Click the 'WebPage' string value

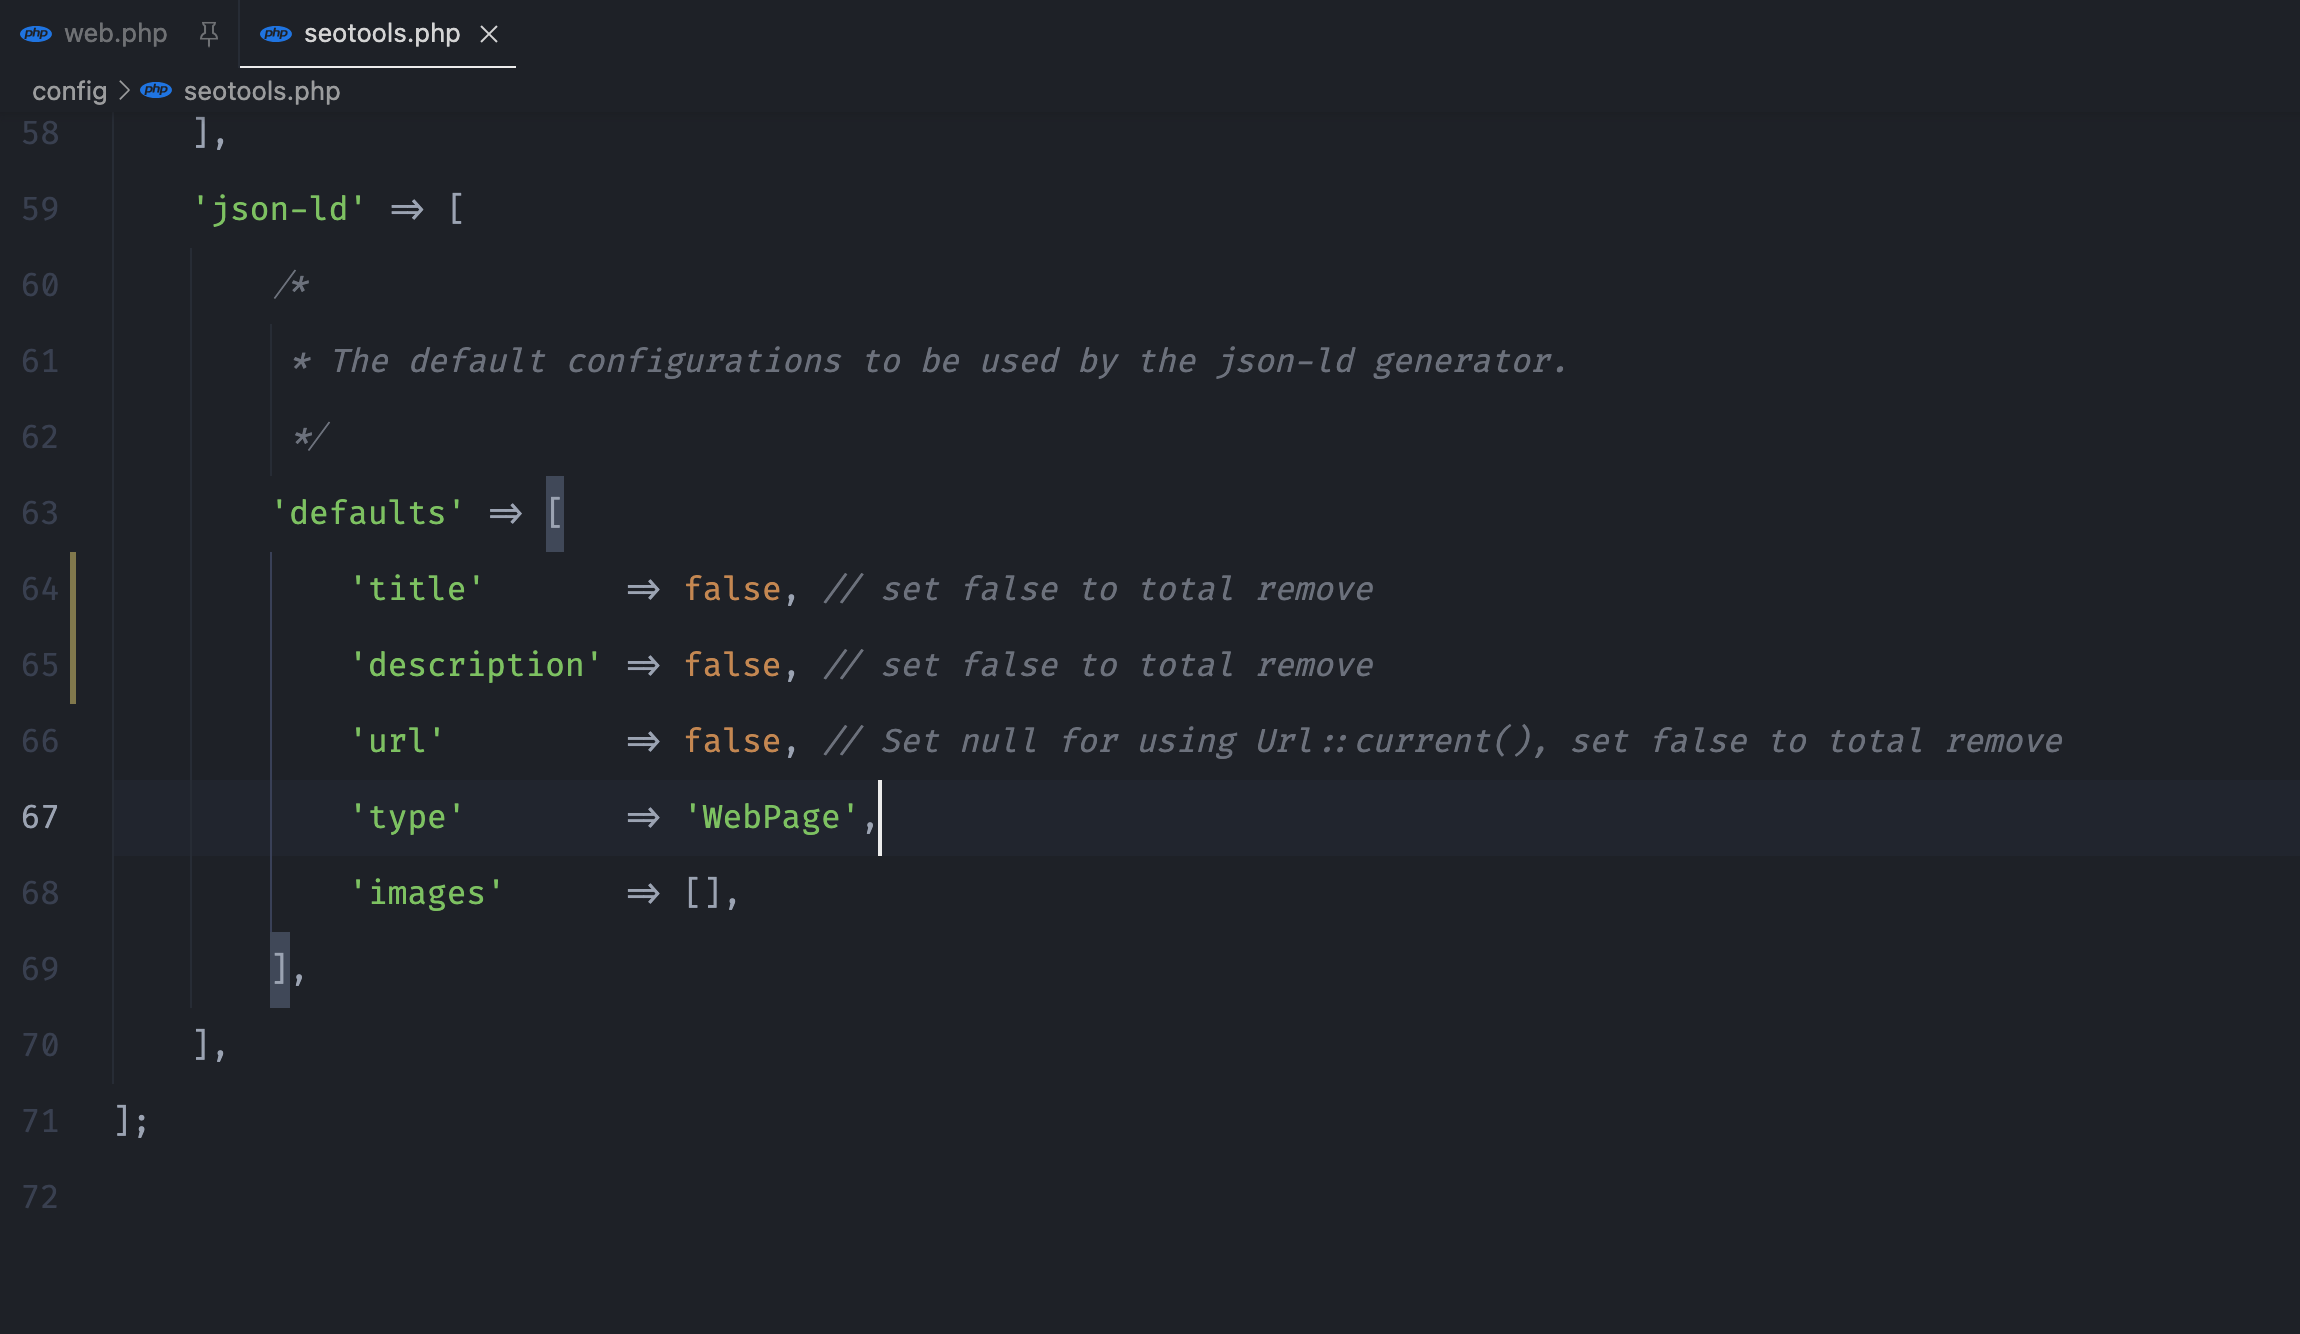click(770, 816)
